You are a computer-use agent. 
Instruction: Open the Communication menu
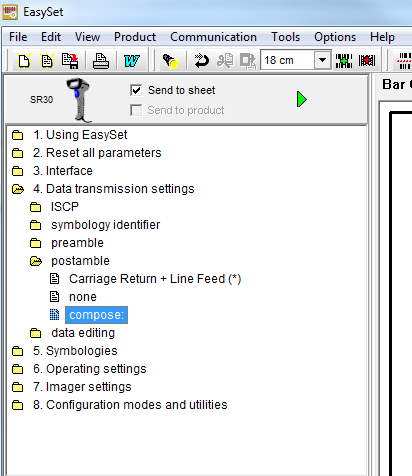(x=213, y=37)
